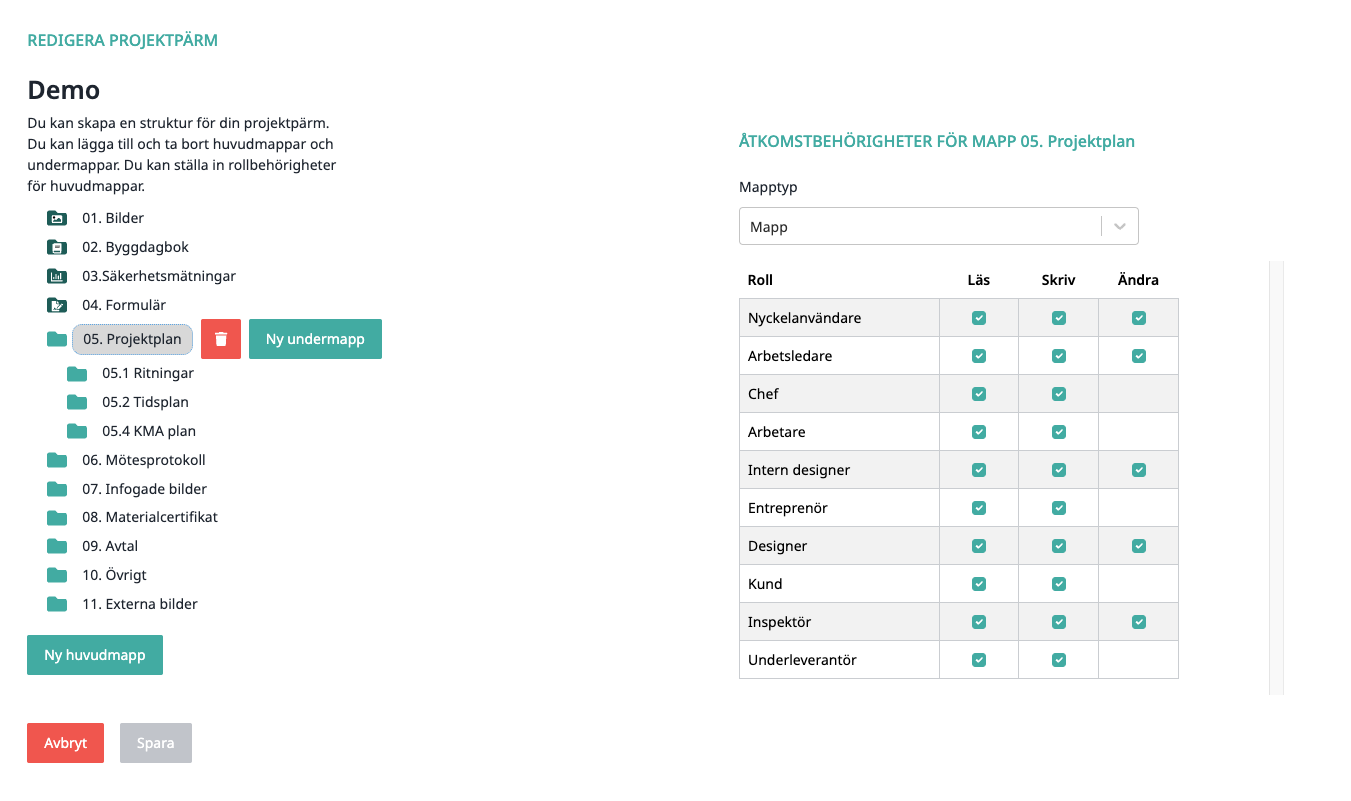Select the 09. Avtal folder
Viewport: 1351px width, 801px height.
[x=110, y=546]
